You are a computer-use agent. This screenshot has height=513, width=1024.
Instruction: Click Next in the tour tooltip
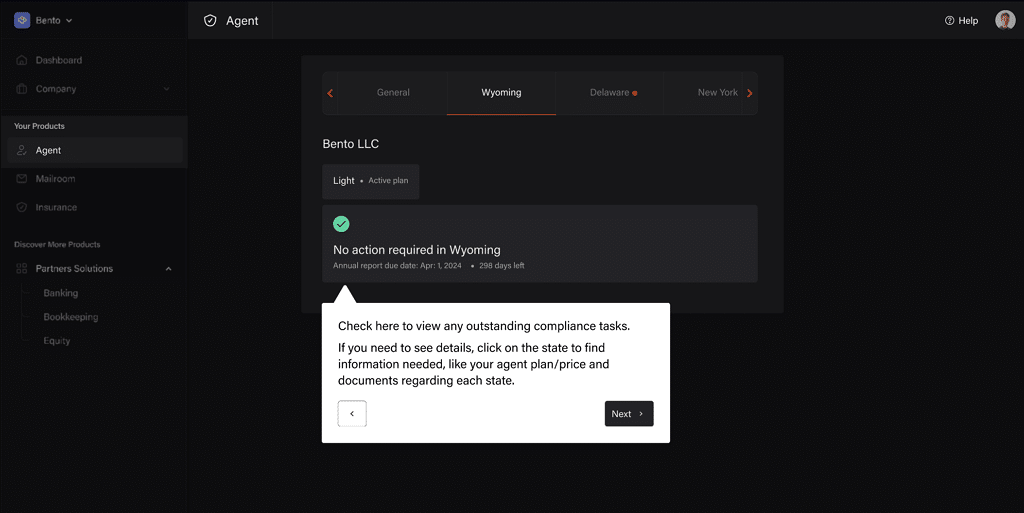point(629,414)
